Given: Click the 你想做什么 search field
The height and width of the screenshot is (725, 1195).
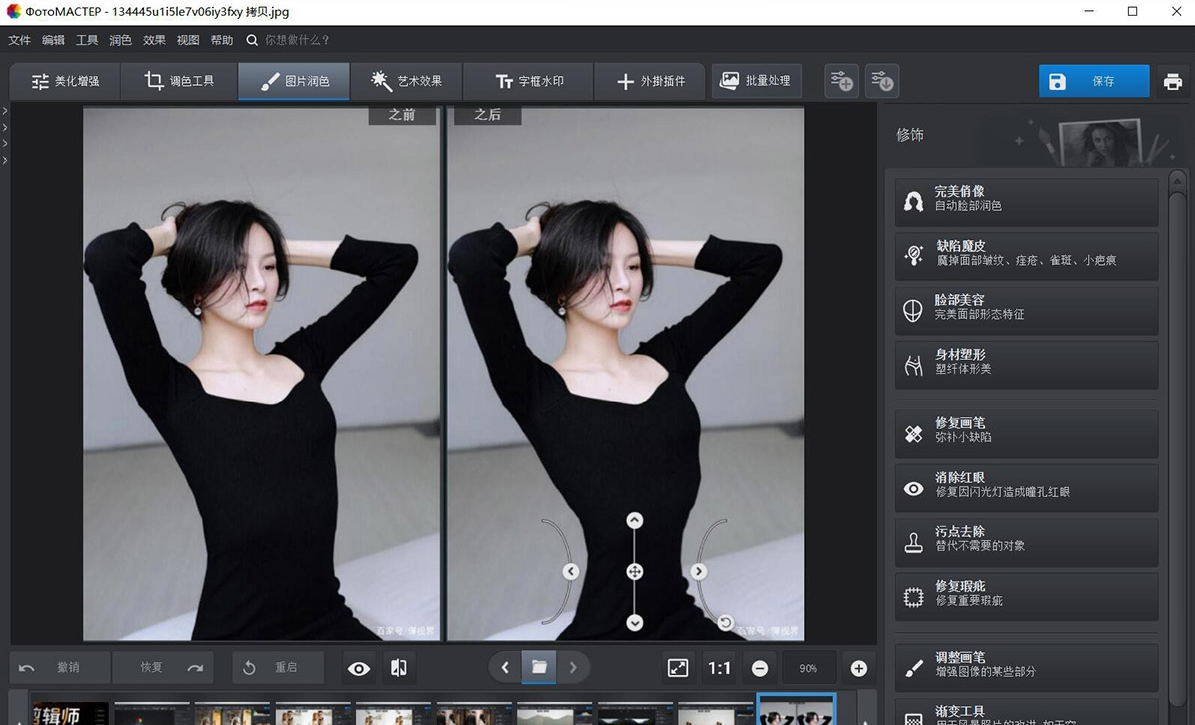Looking at the screenshot, I should 297,40.
